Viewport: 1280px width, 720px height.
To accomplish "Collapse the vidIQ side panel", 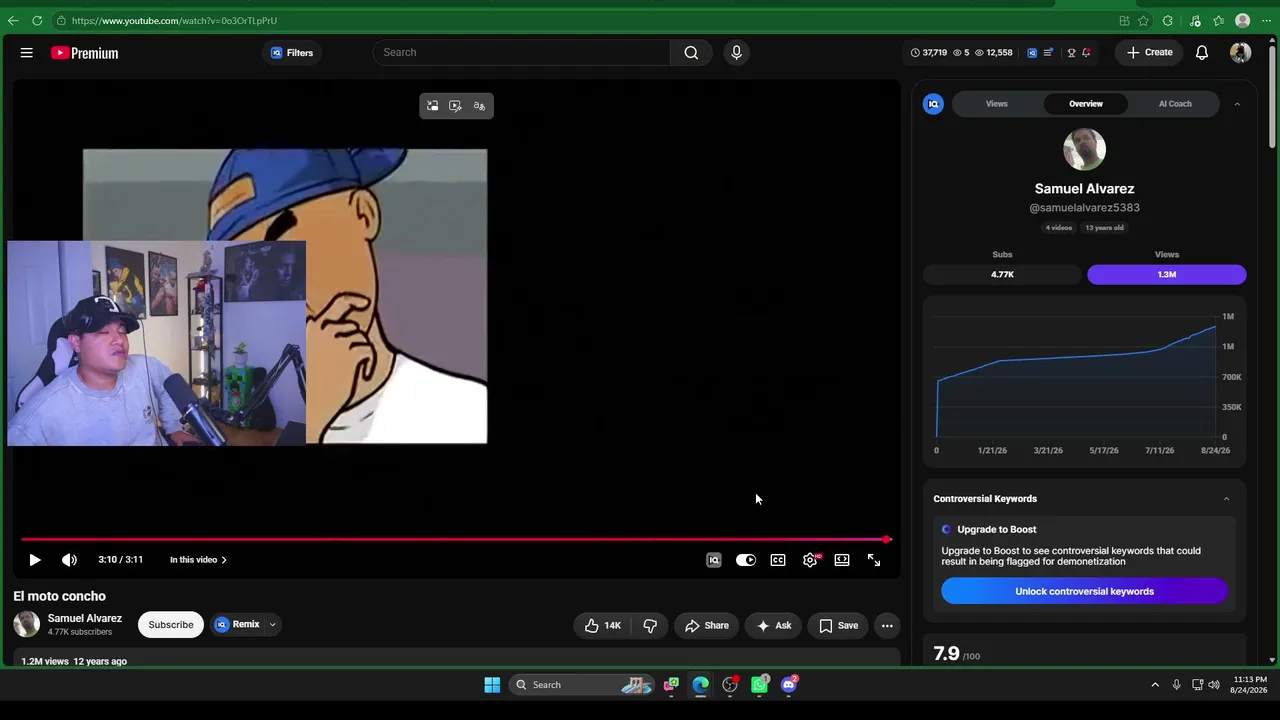I will click(1237, 104).
